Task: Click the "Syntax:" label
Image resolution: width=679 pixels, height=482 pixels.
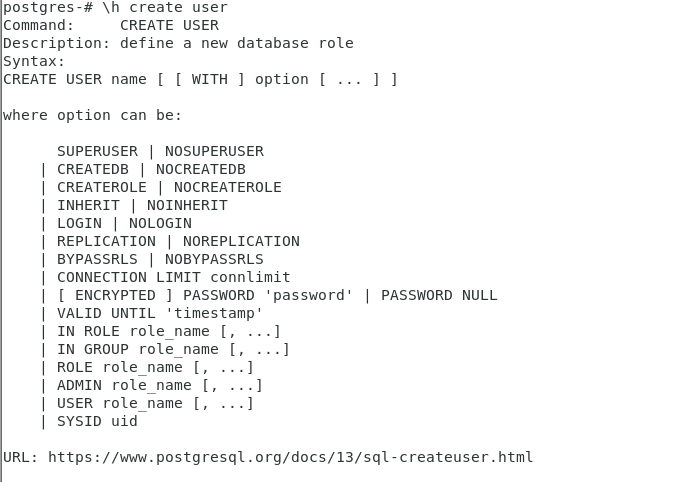Action: [x=34, y=61]
